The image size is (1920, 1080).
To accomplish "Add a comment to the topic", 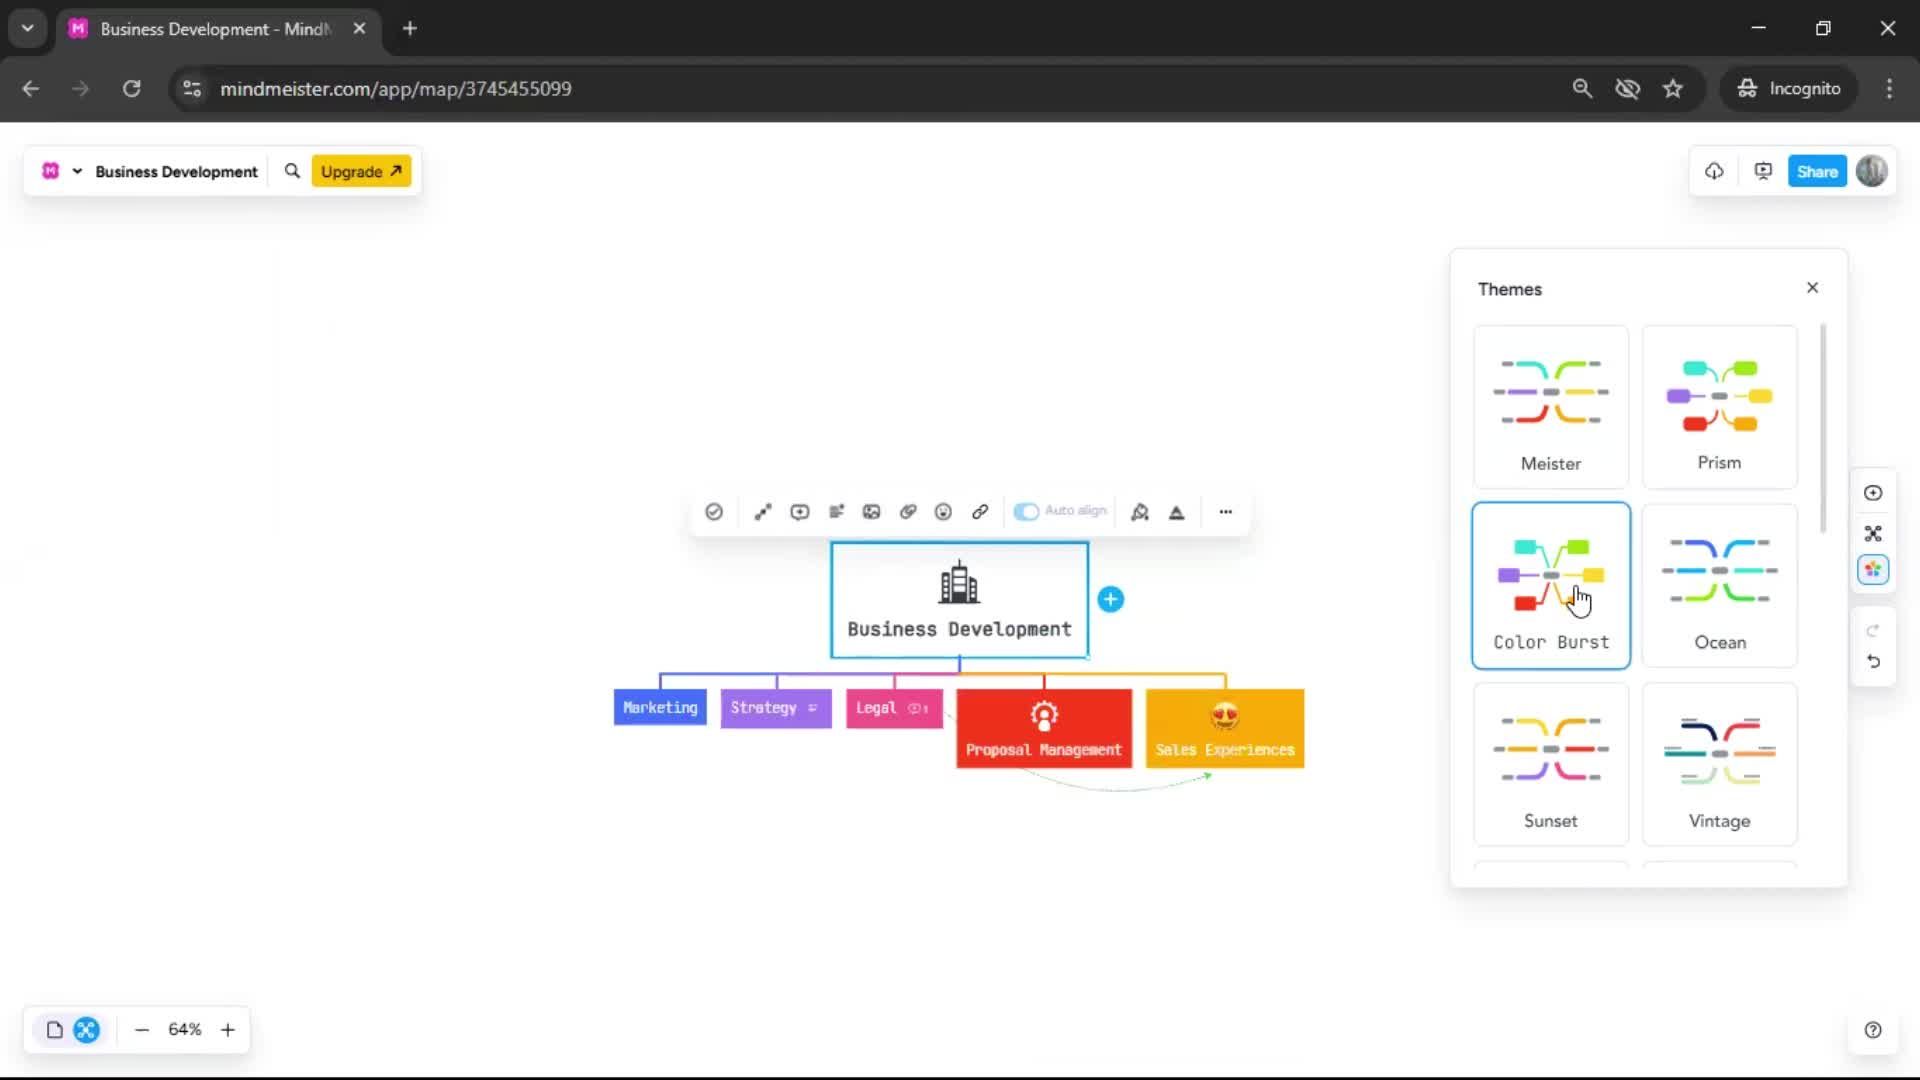I will coord(800,512).
